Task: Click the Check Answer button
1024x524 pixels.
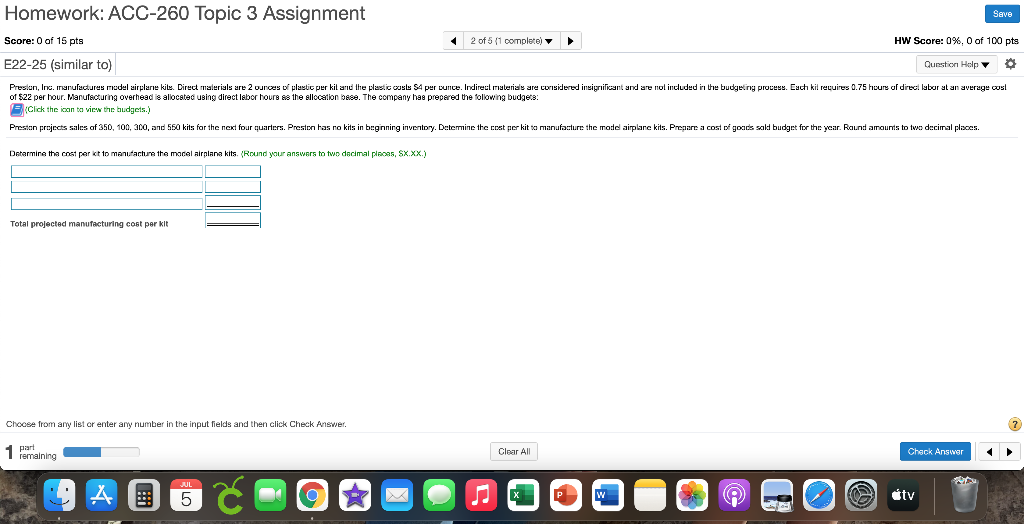Action: click(x=935, y=451)
